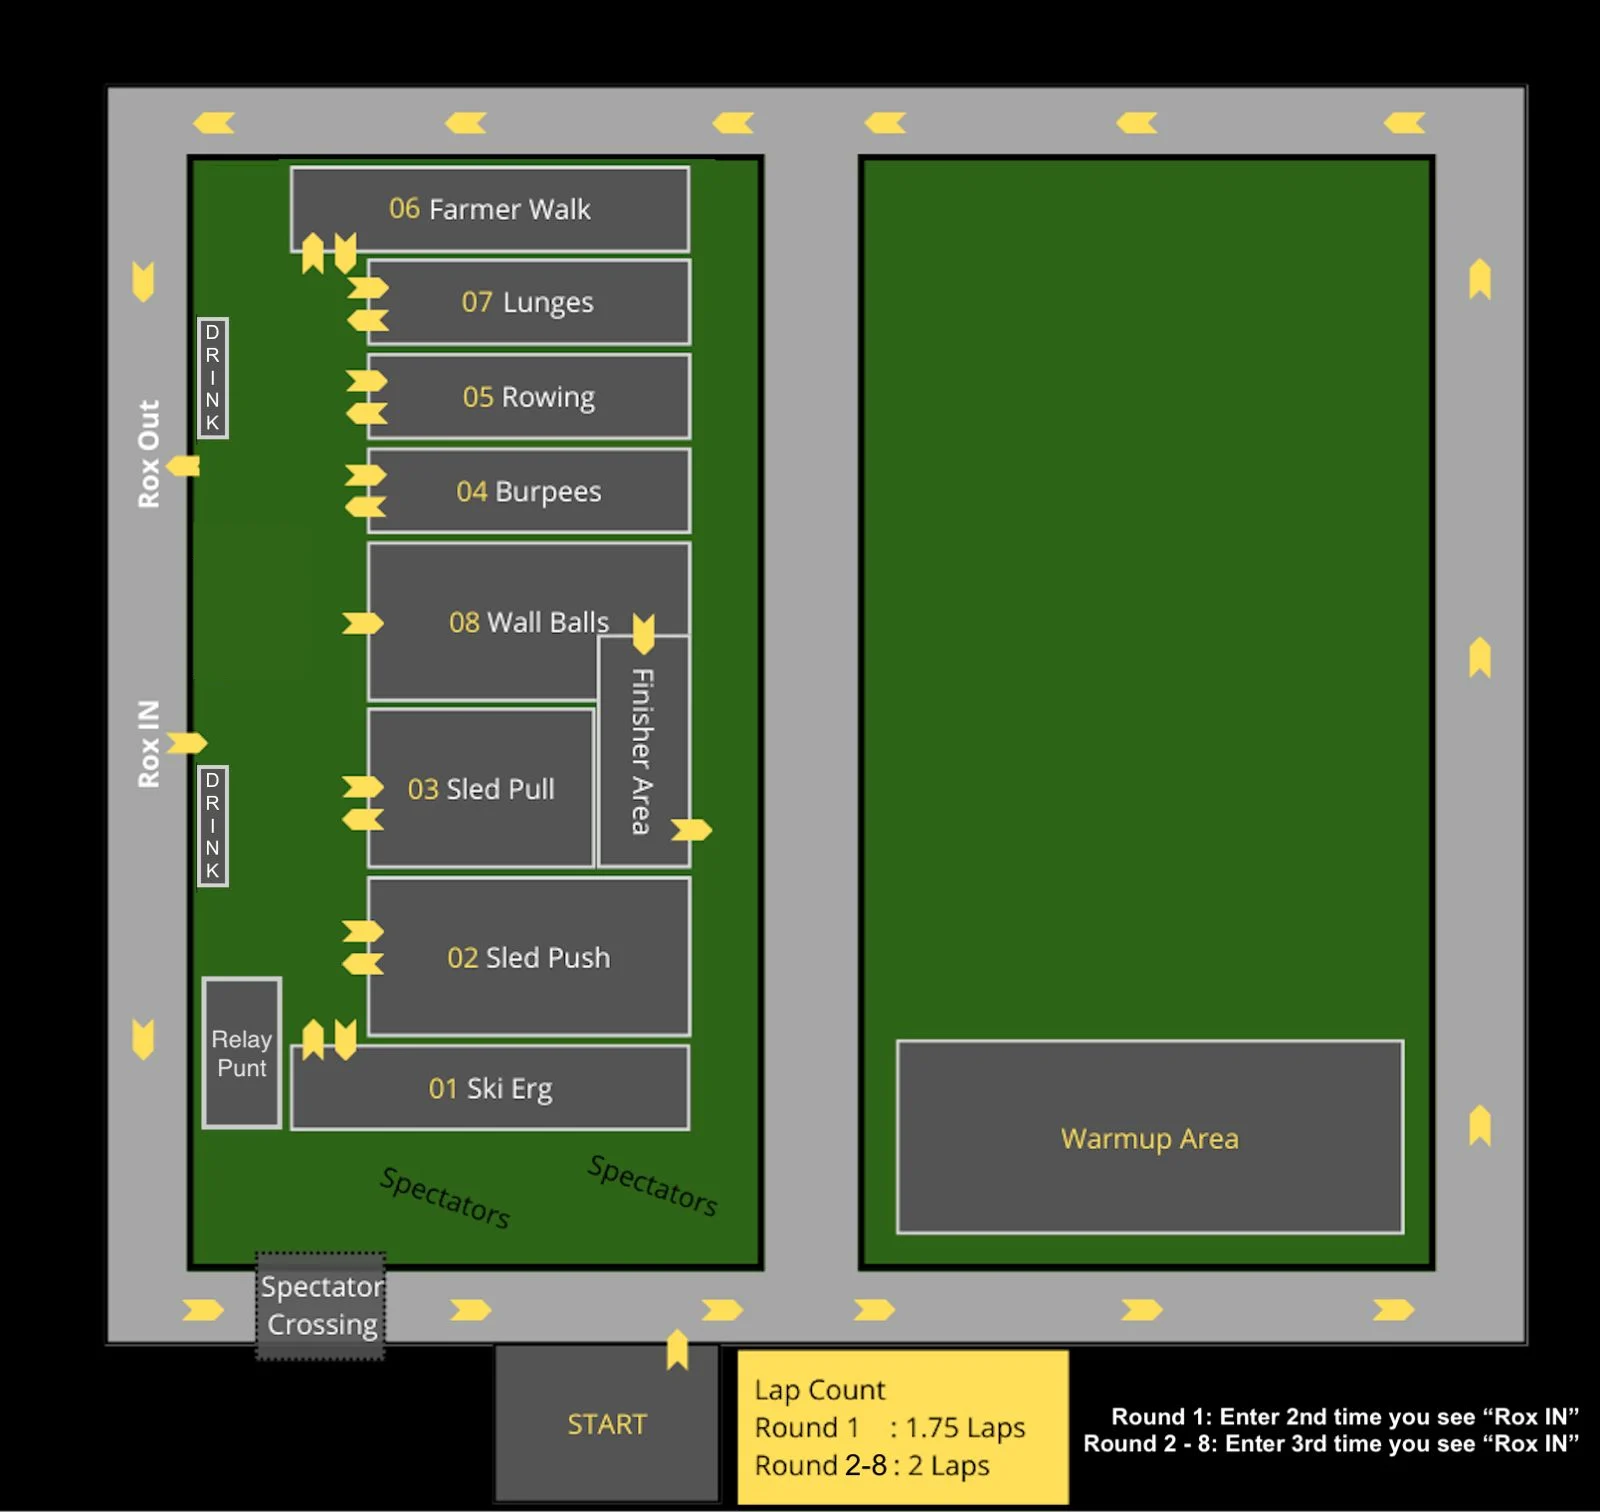Image resolution: width=1600 pixels, height=1512 pixels.
Task: Click the entry arrow for 07 Lunges
Action: pyautogui.click(x=368, y=288)
